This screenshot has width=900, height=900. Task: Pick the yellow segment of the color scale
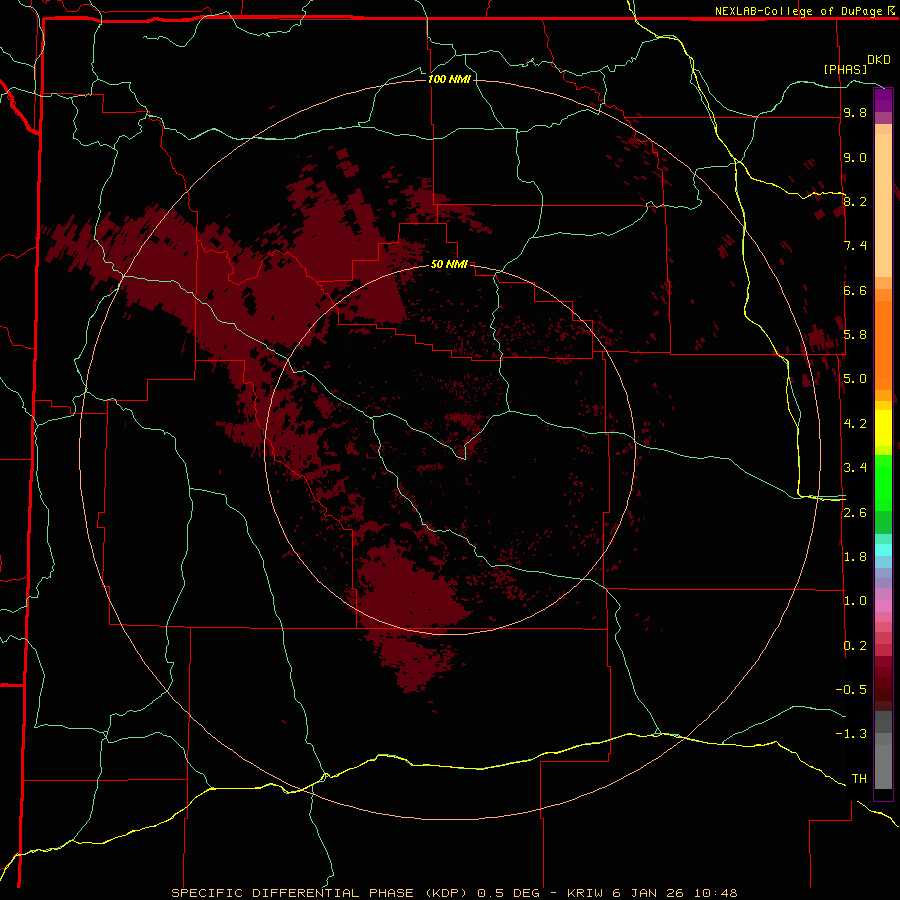883,428
